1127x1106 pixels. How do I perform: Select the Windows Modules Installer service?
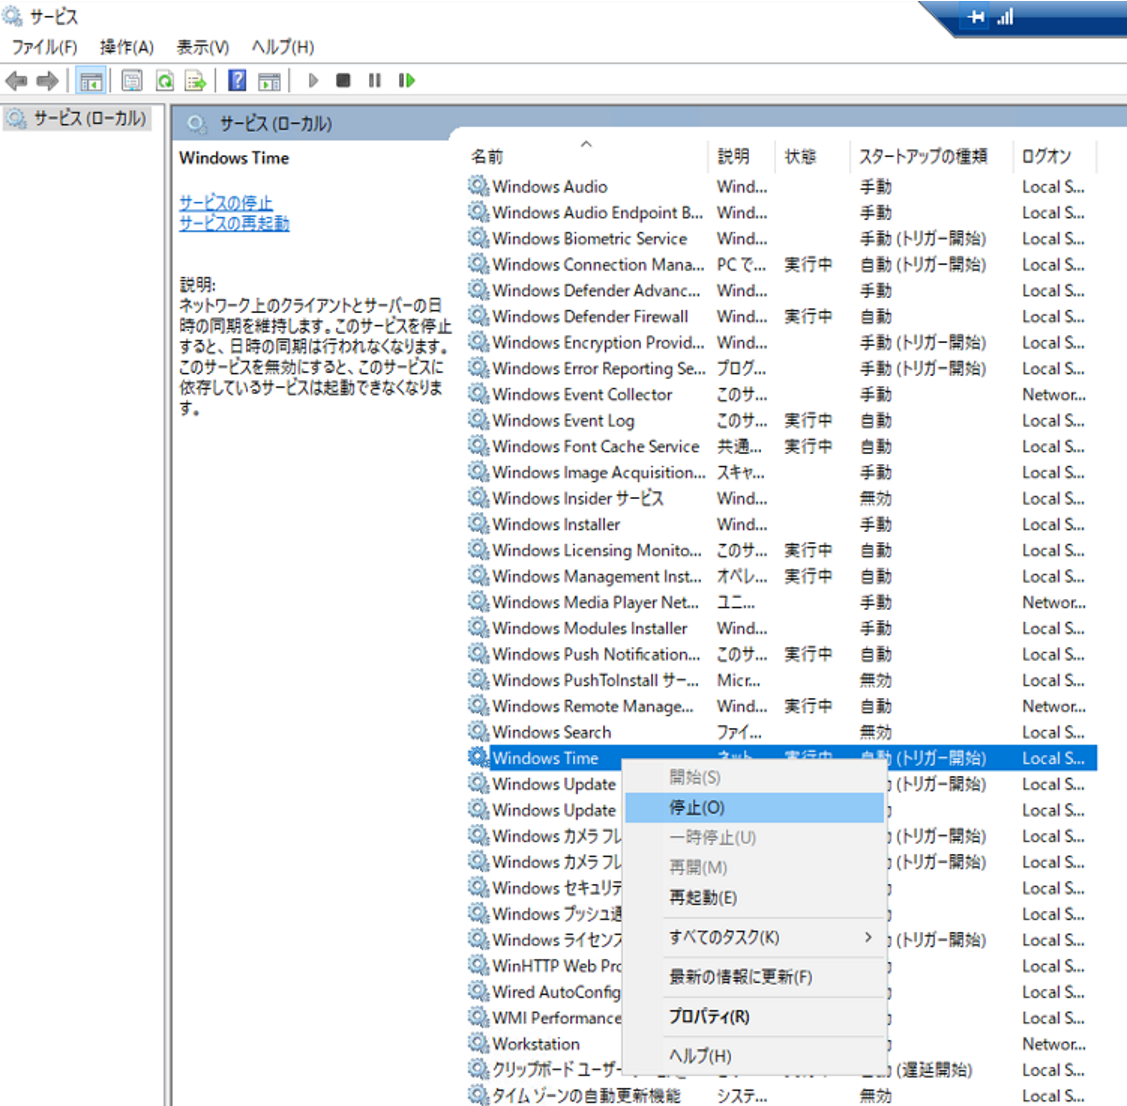[x=782, y=628]
